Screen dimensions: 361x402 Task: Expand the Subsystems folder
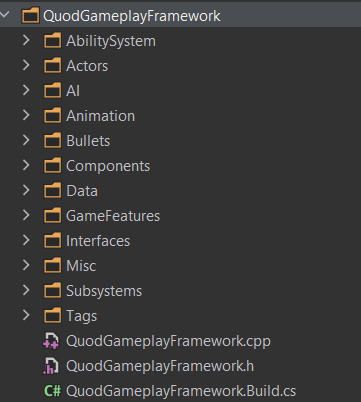[26, 290]
